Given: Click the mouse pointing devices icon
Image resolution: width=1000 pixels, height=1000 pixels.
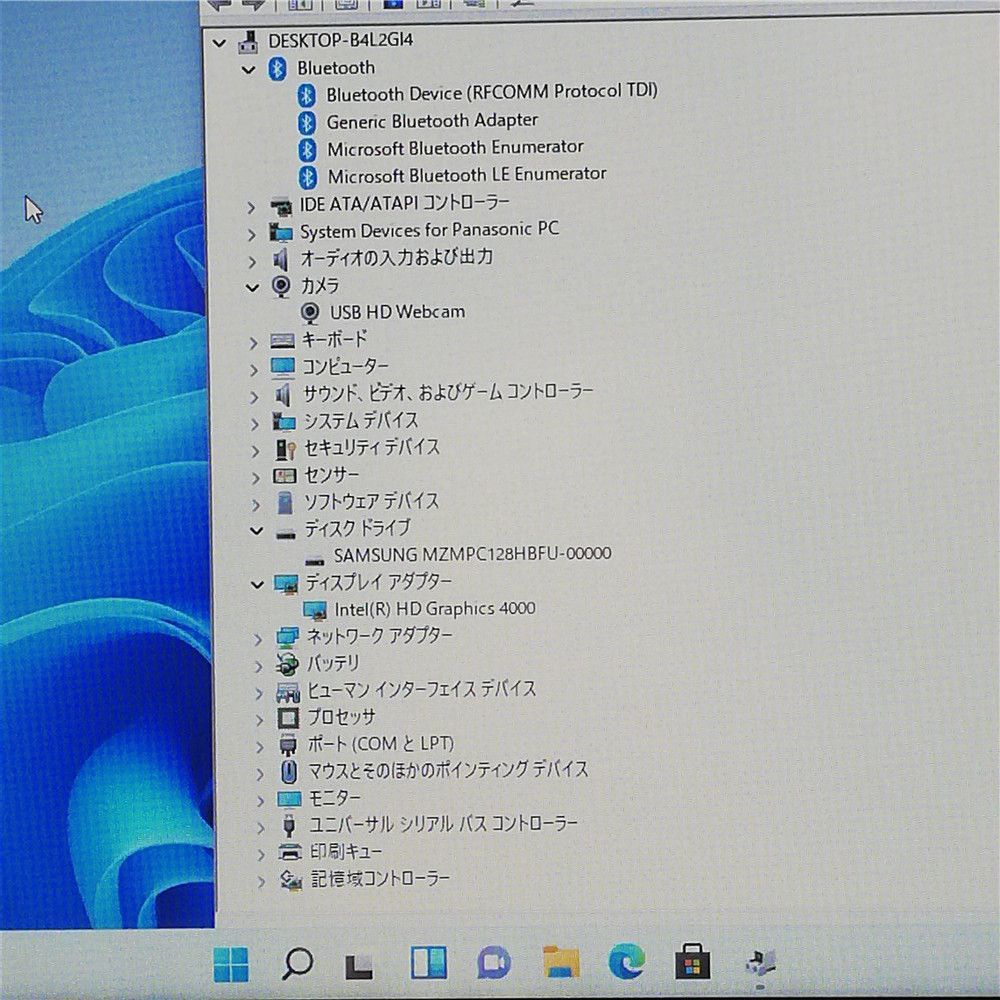Looking at the screenshot, I should tap(289, 772).
